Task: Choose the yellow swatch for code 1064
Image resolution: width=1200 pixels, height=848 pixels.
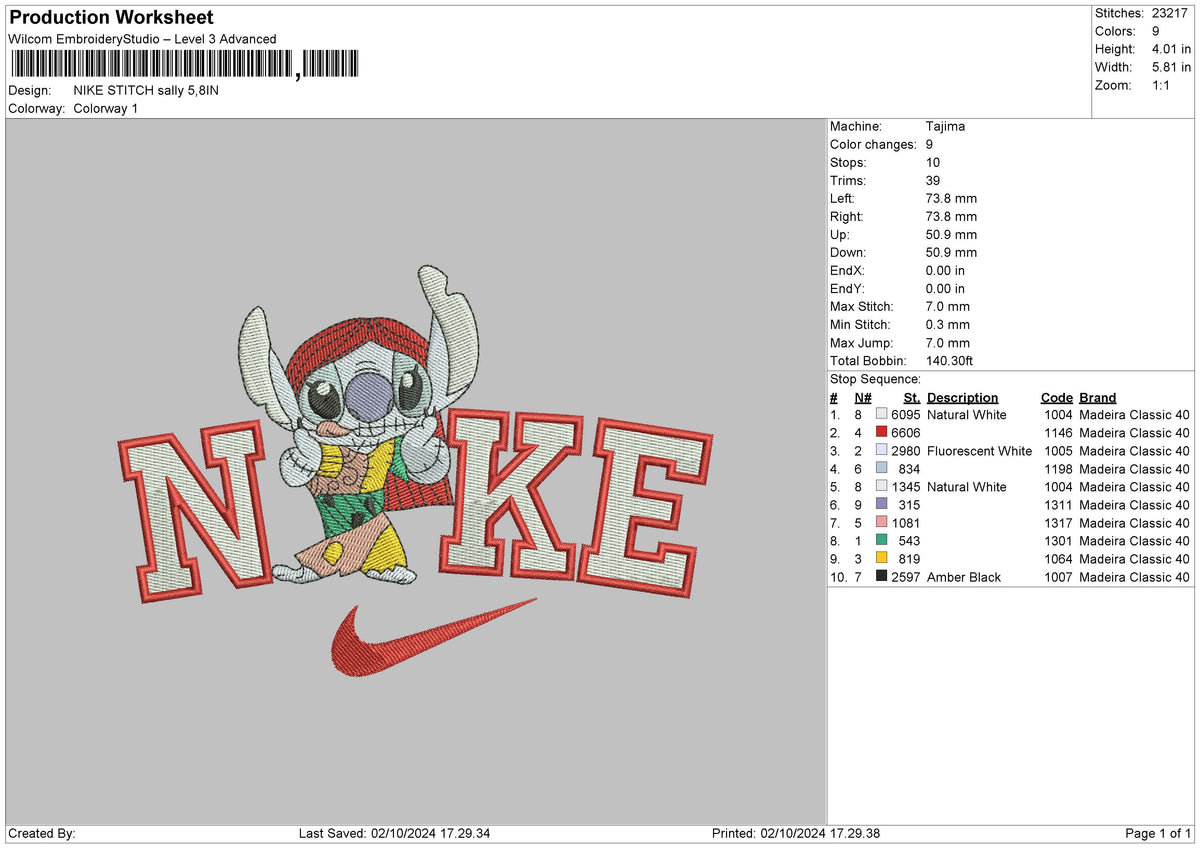Action: (x=881, y=559)
